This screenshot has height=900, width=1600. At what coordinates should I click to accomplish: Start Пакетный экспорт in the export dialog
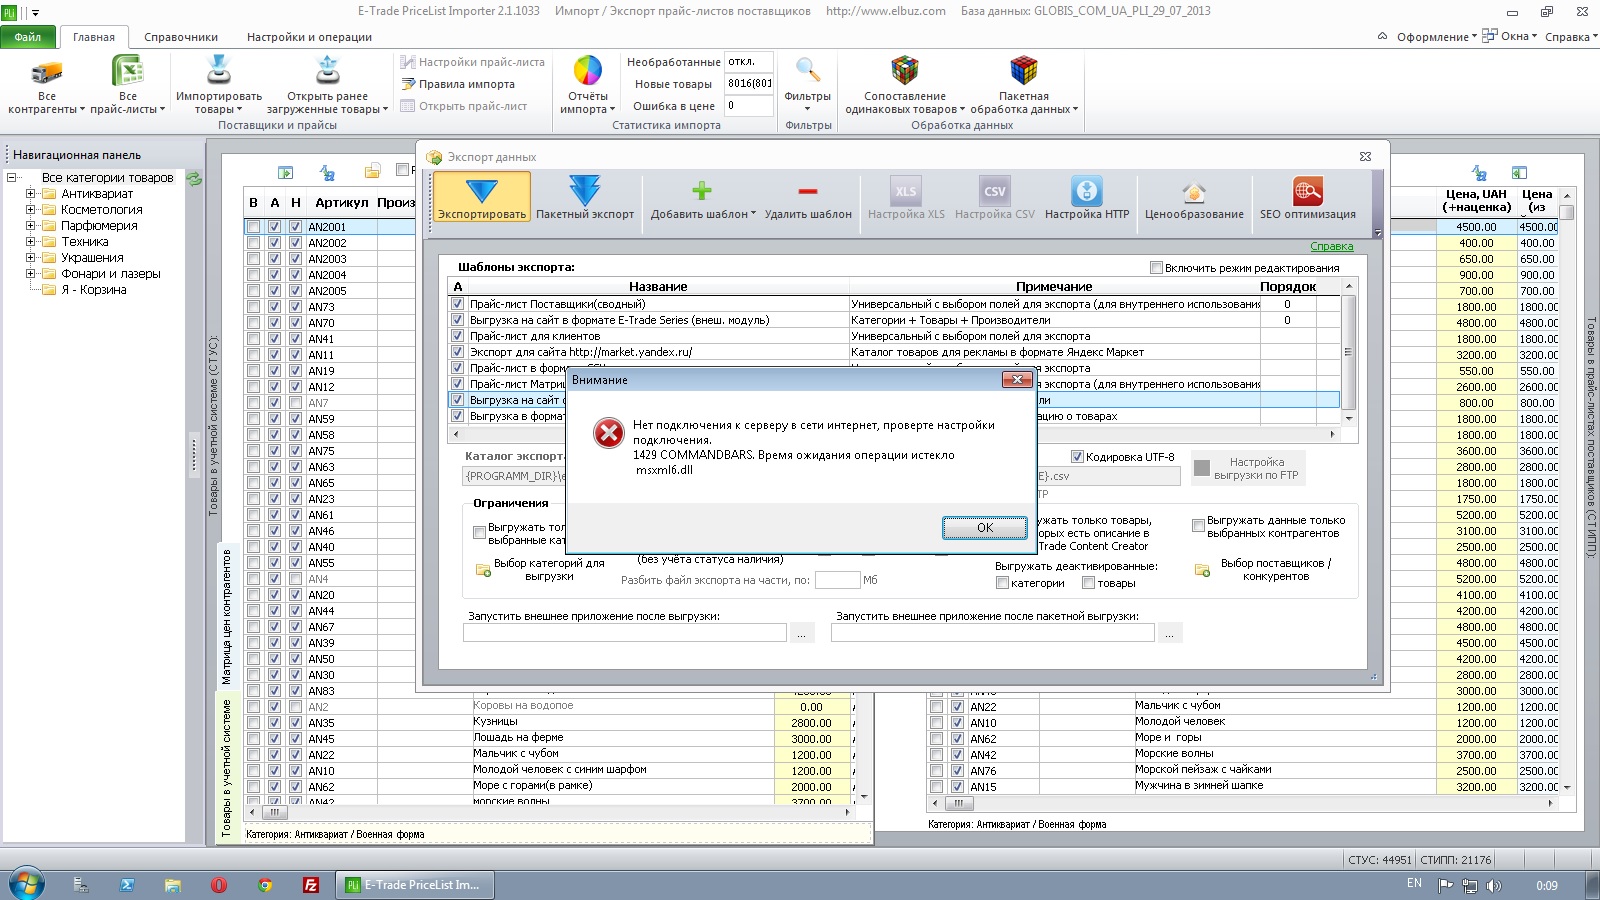point(585,197)
